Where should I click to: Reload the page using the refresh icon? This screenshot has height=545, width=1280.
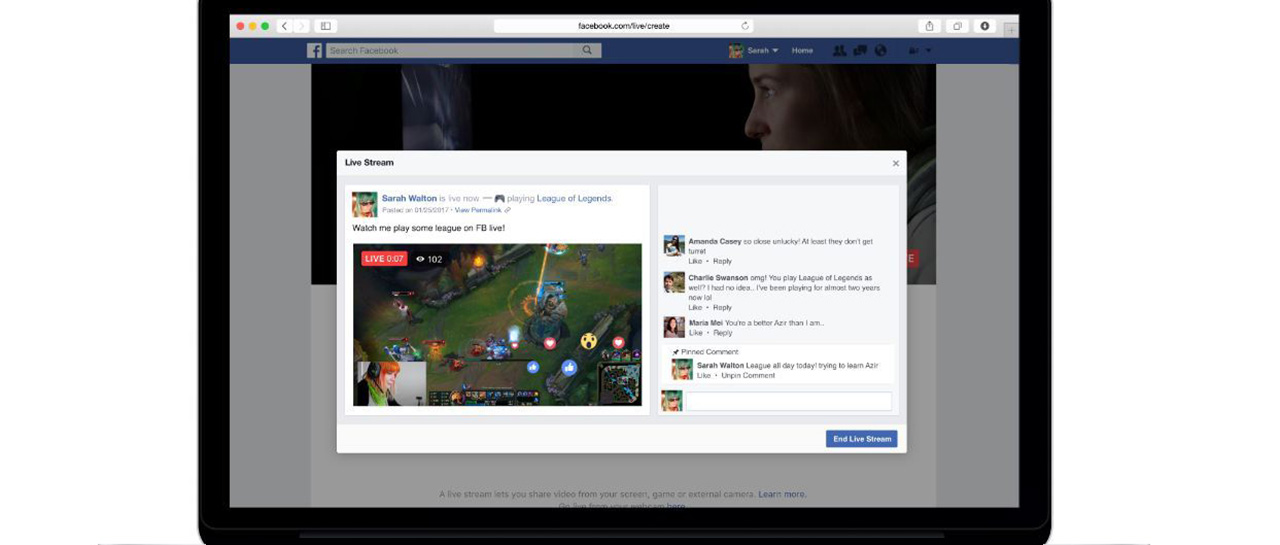(x=745, y=26)
